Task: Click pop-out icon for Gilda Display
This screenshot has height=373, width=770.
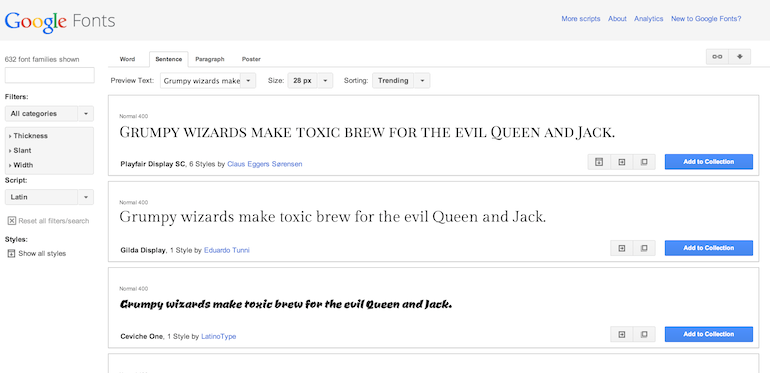Action: coord(644,248)
